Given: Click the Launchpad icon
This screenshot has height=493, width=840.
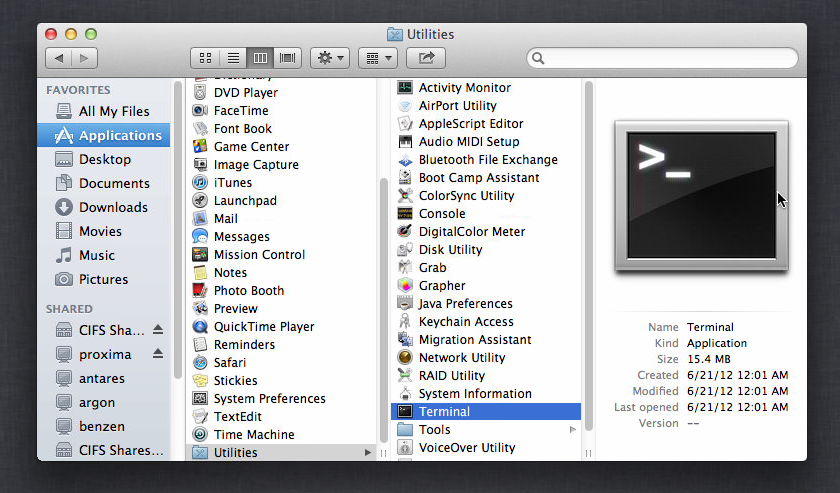Looking at the screenshot, I should [x=200, y=200].
